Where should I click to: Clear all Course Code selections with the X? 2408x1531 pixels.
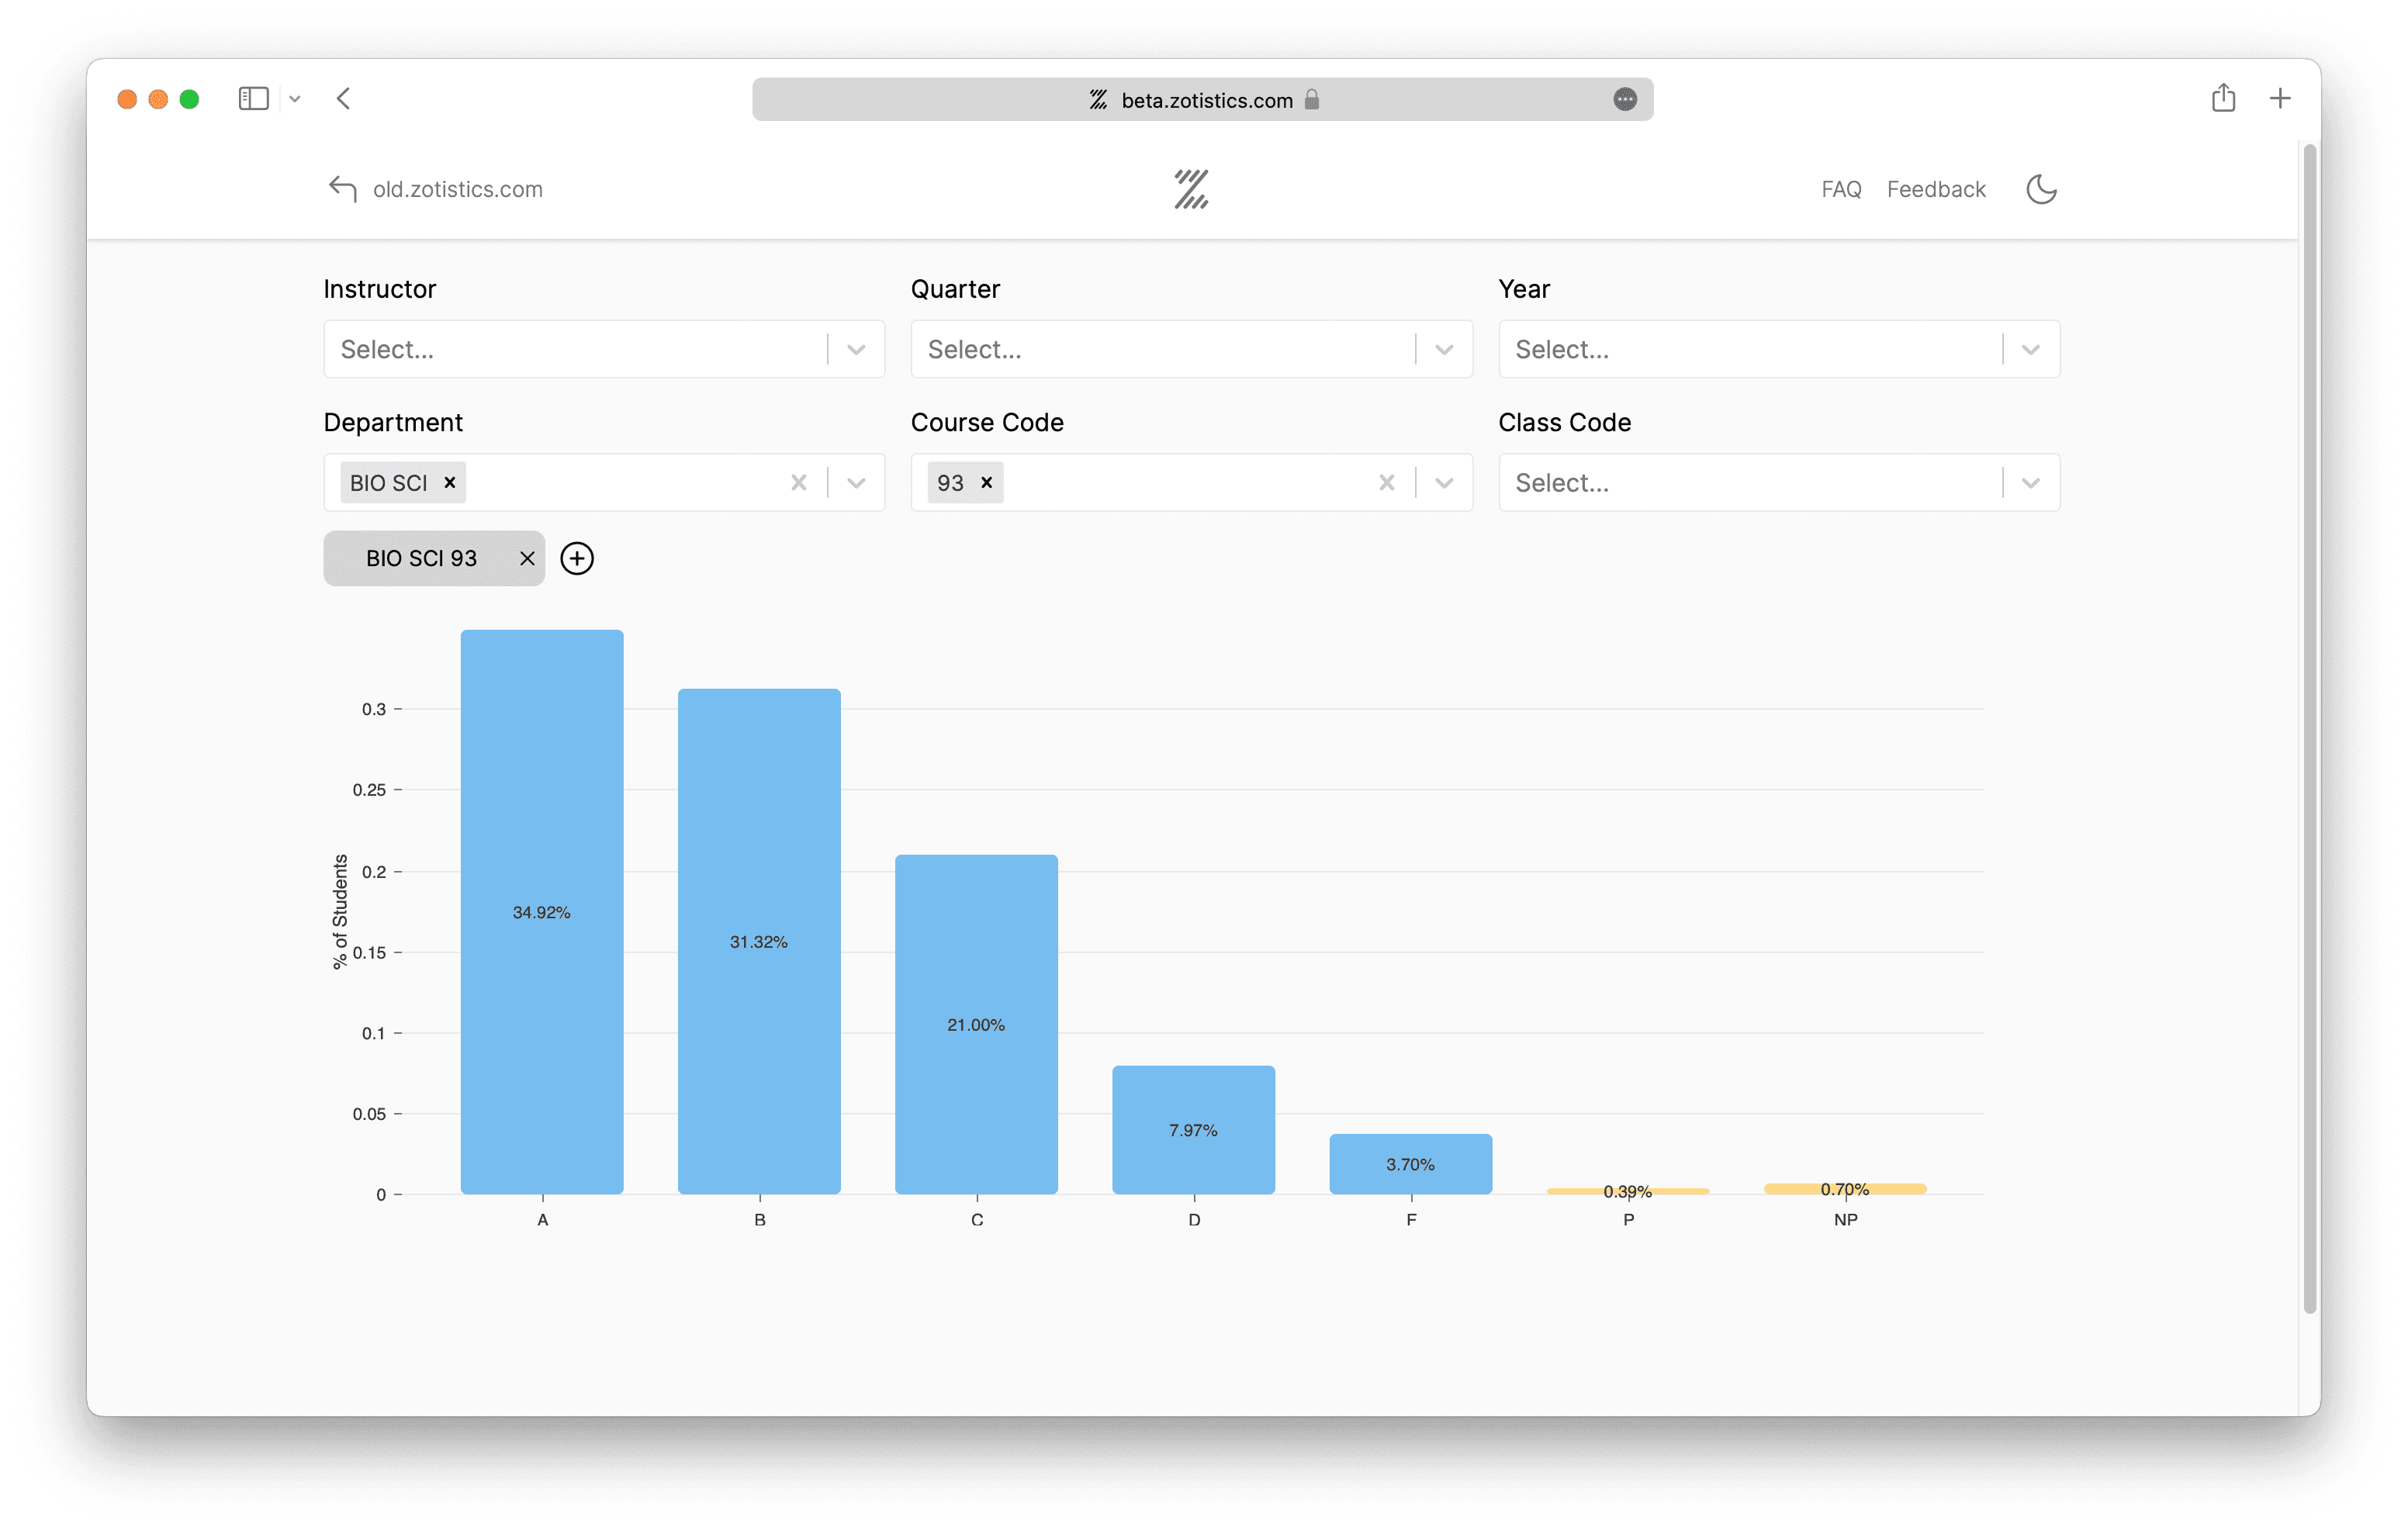1386,482
